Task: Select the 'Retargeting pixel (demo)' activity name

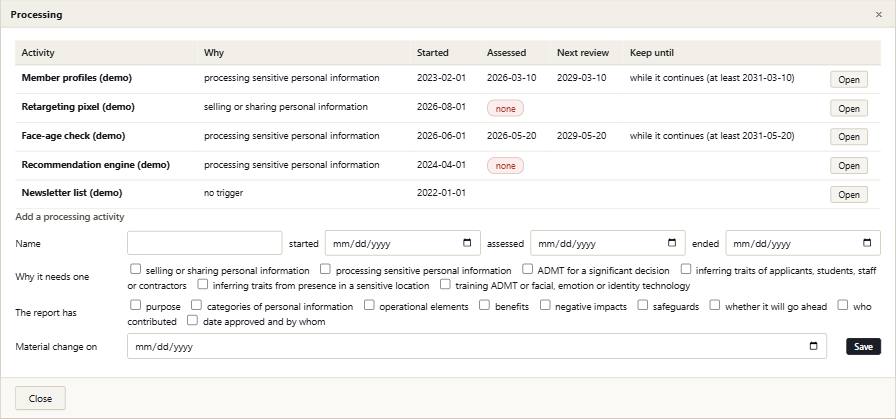Action: tap(78, 107)
